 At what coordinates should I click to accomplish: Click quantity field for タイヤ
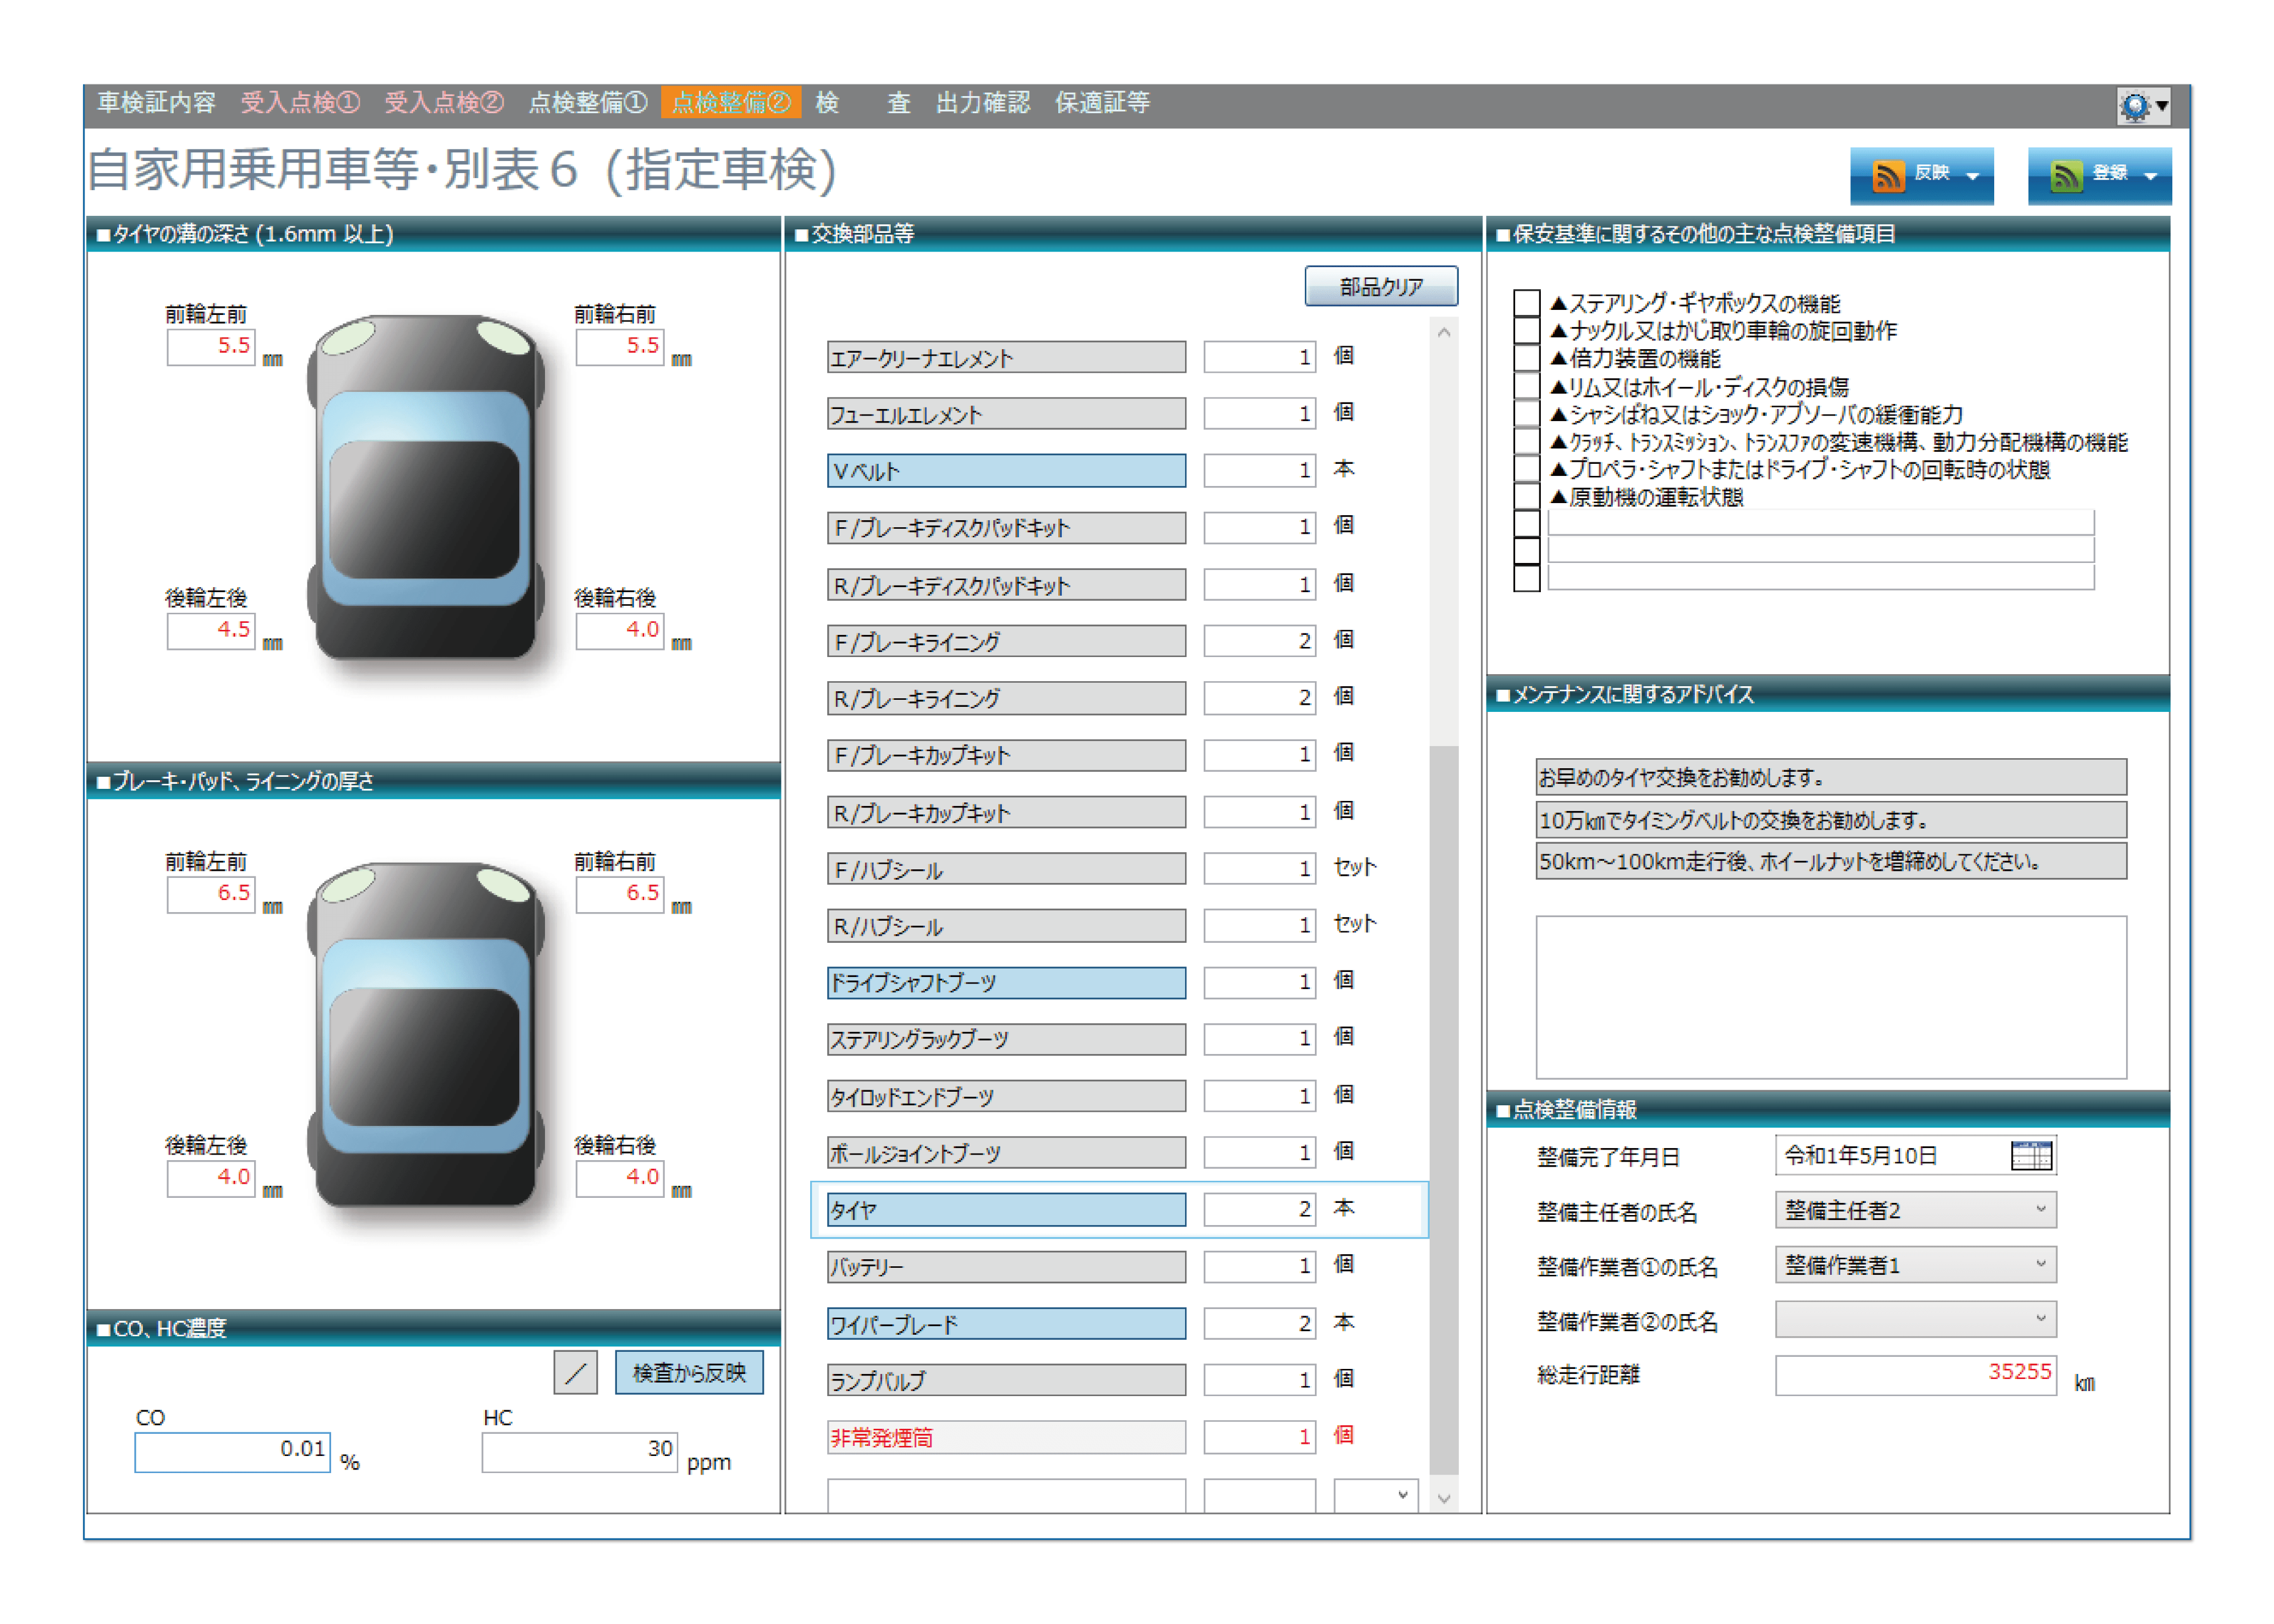1259,1209
